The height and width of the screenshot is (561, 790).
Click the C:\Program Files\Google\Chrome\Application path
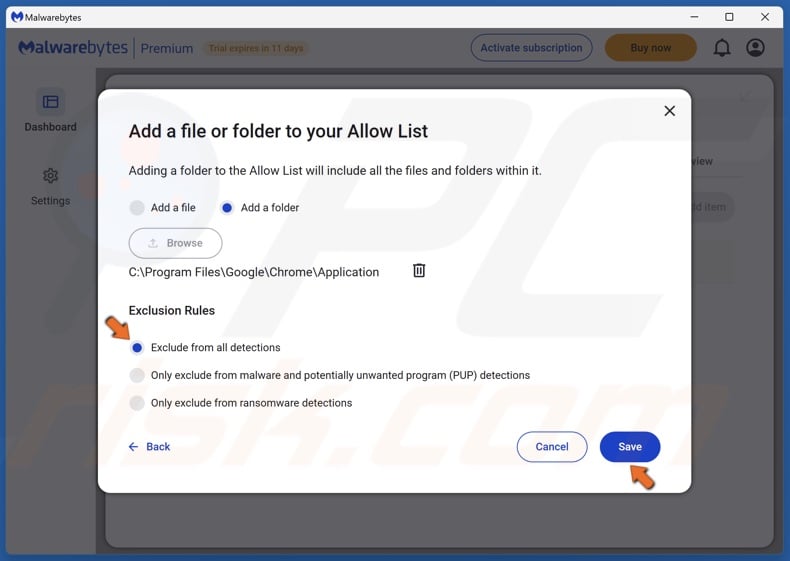(x=254, y=272)
